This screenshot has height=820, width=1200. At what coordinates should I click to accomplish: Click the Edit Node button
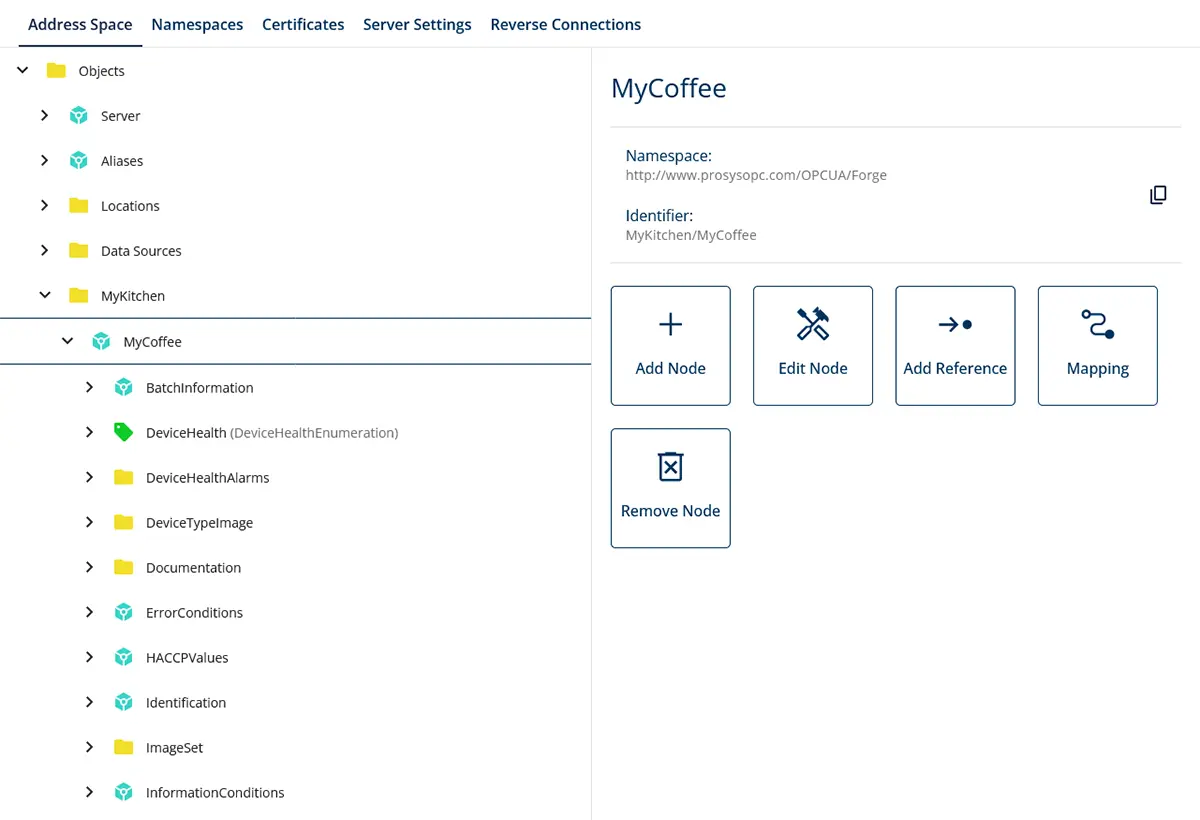pos(813,346)
